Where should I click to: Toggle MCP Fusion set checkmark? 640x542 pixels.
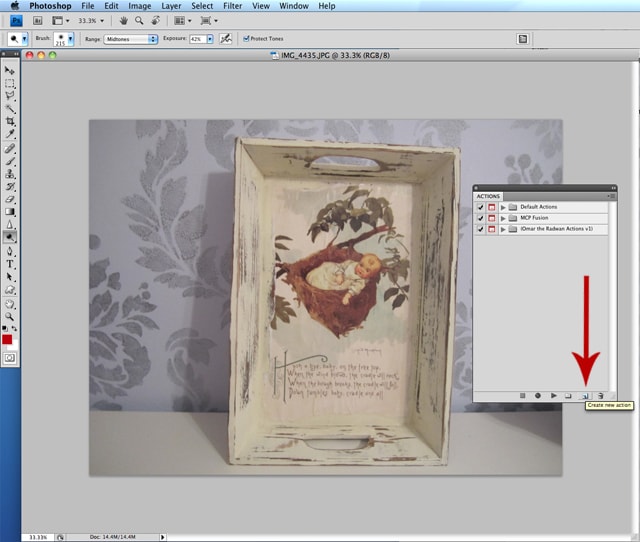(x=480, y=218)
